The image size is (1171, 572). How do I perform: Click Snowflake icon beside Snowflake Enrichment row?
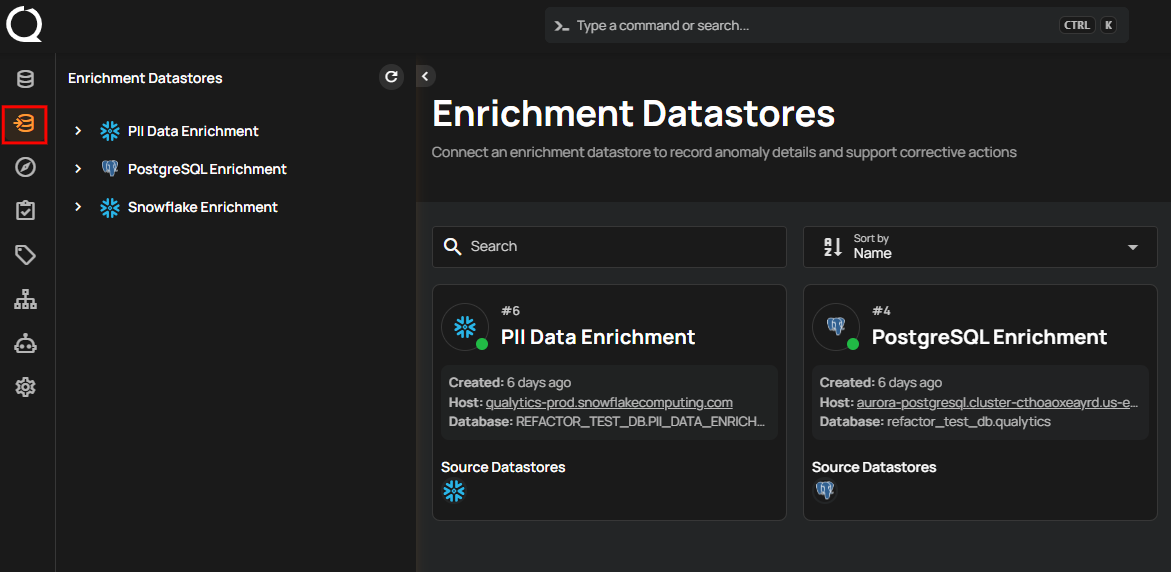pos(110,208)
